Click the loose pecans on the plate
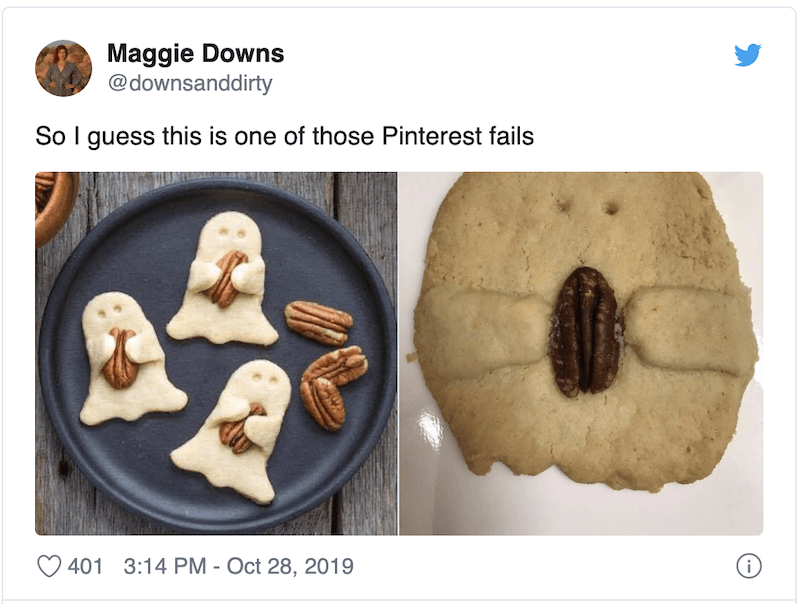 [x=325, y=360]
